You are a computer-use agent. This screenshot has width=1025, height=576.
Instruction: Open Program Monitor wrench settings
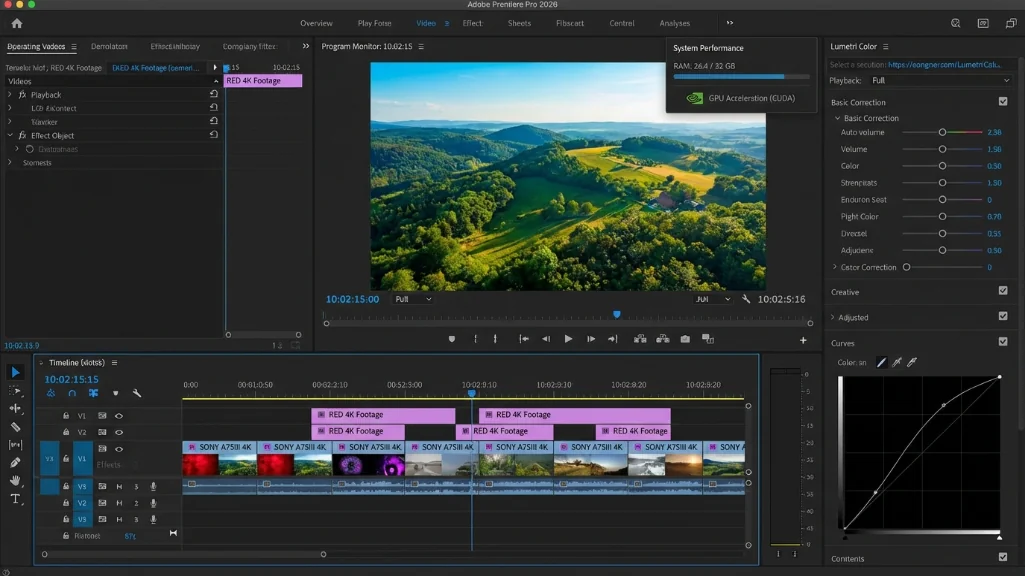pyautogui.click(x=746, y=299)
